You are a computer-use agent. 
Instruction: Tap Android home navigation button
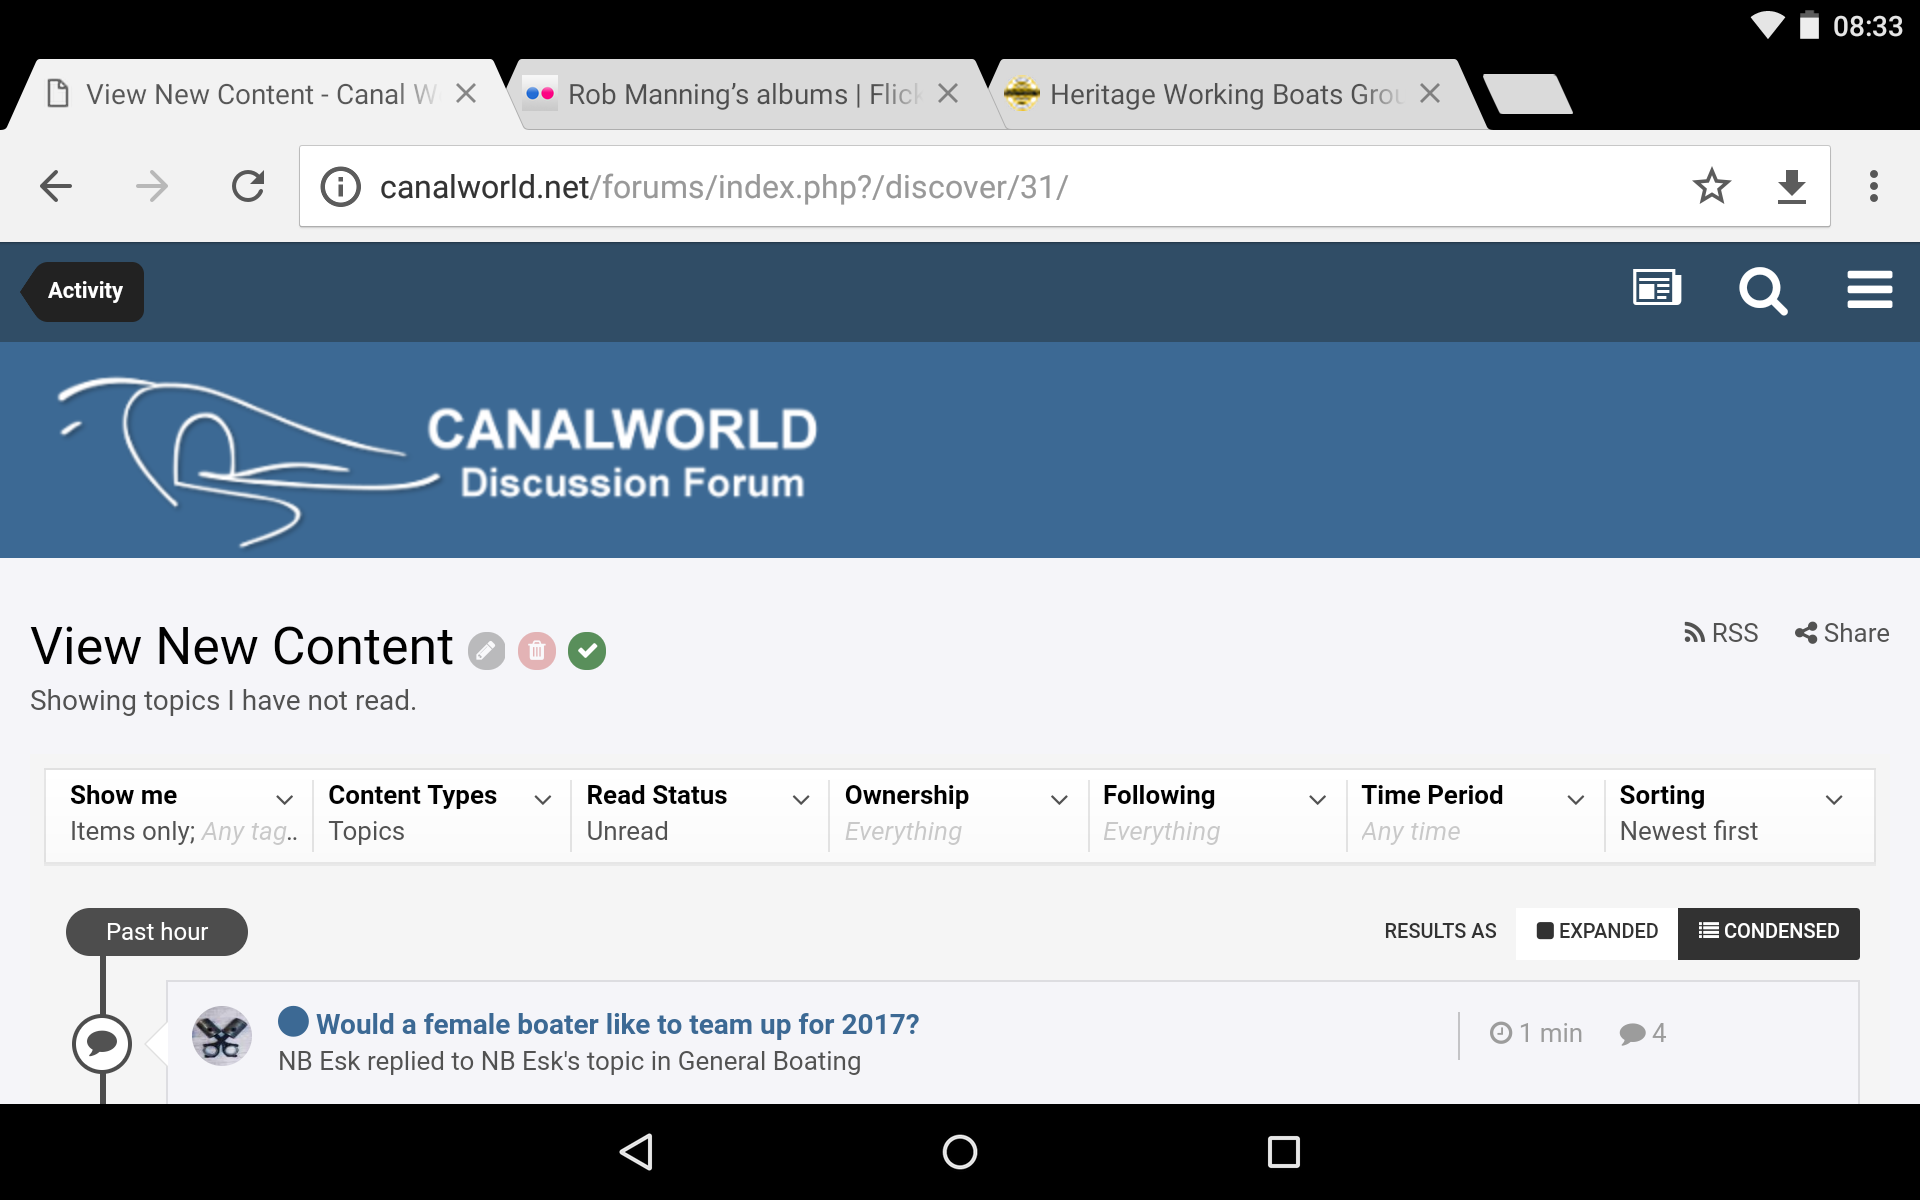[960, 1152]
